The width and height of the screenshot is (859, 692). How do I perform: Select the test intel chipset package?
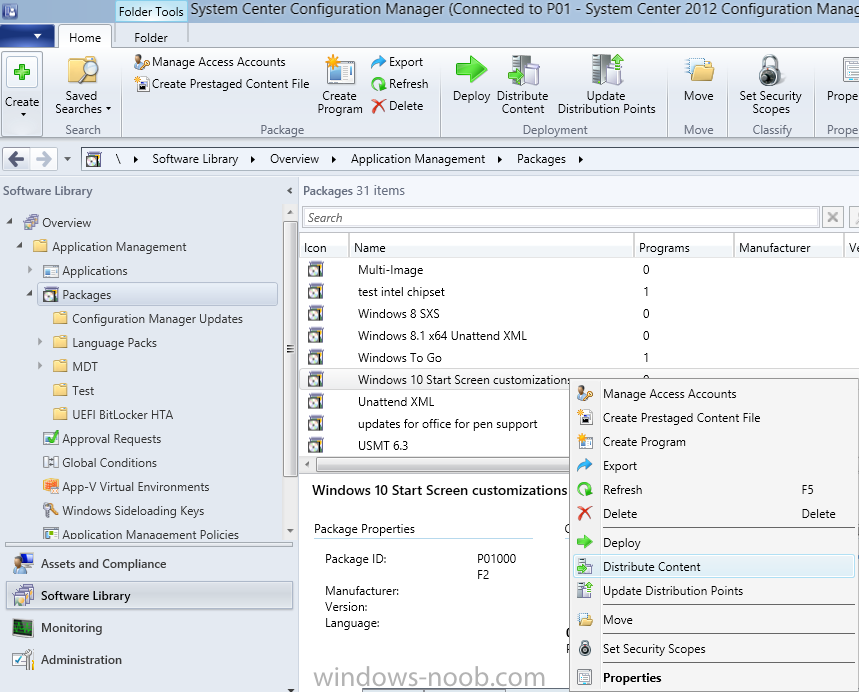point(579,291)
